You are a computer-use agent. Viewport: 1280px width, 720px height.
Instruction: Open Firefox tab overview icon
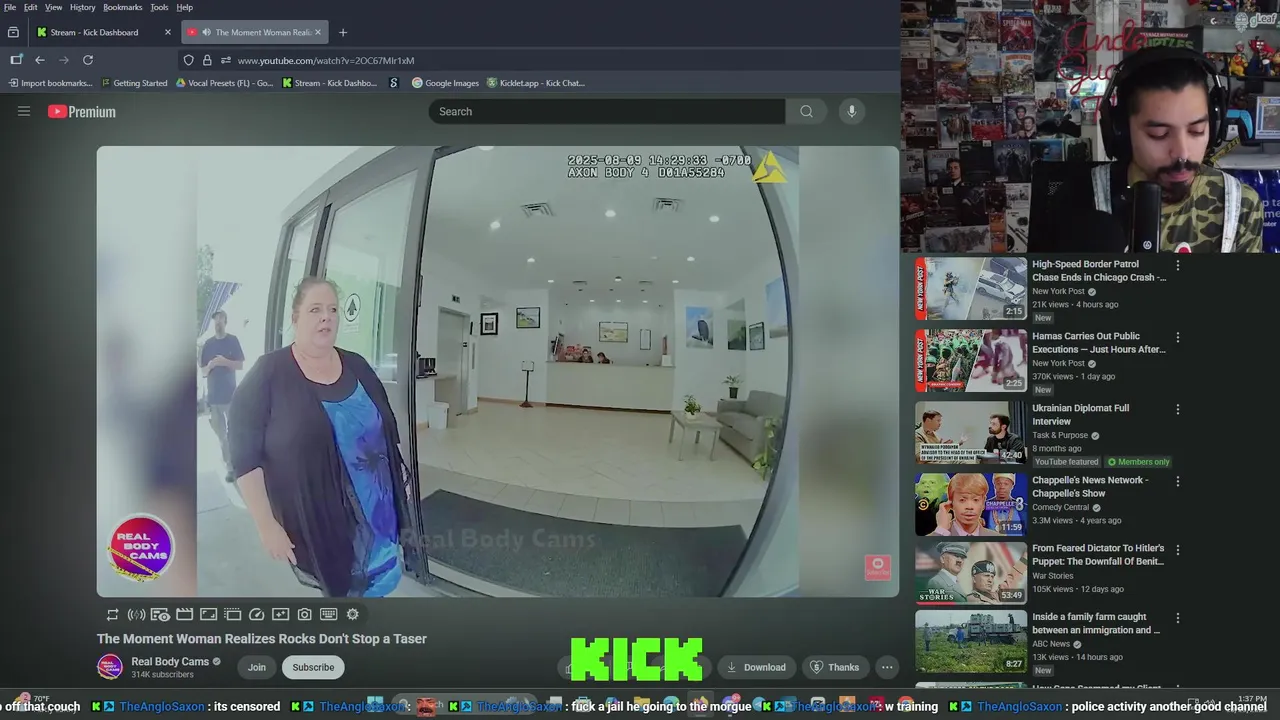13,32
